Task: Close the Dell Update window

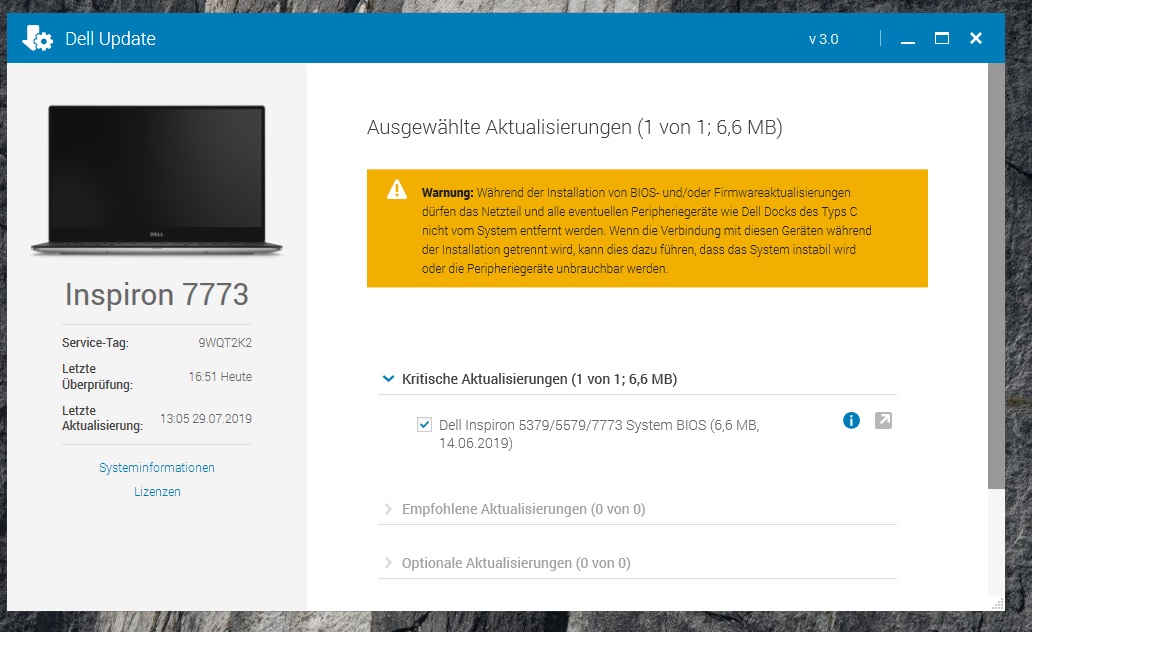Action: tap(976, 38)
